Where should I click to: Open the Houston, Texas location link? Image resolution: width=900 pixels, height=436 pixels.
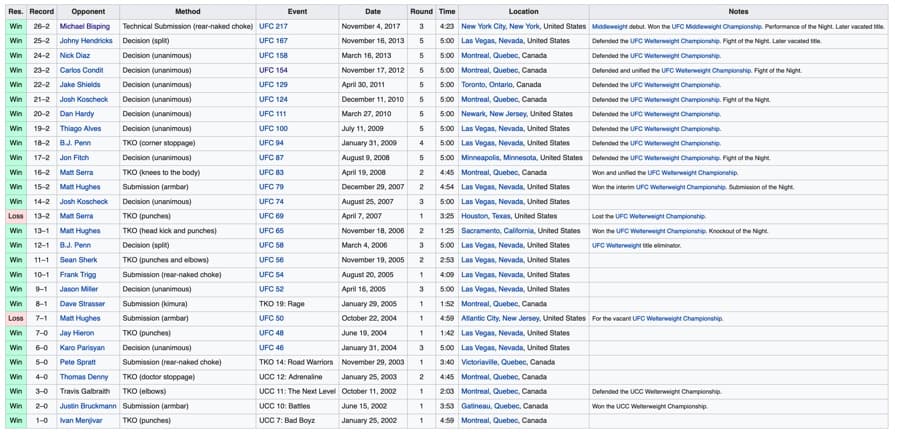(486, 216)
